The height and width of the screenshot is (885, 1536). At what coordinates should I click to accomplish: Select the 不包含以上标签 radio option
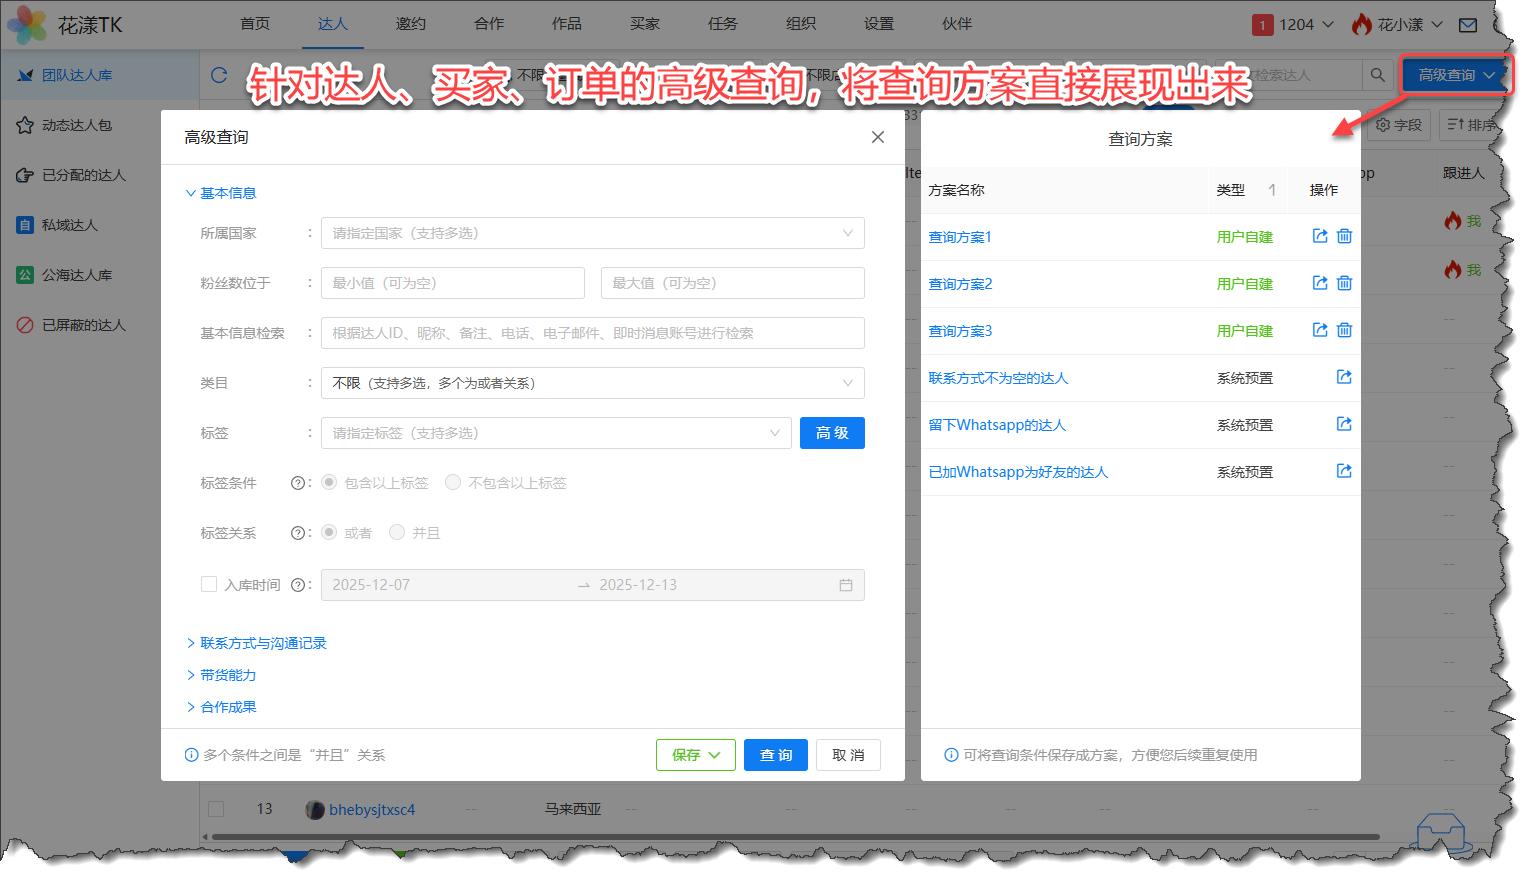[x=453, y=483]
